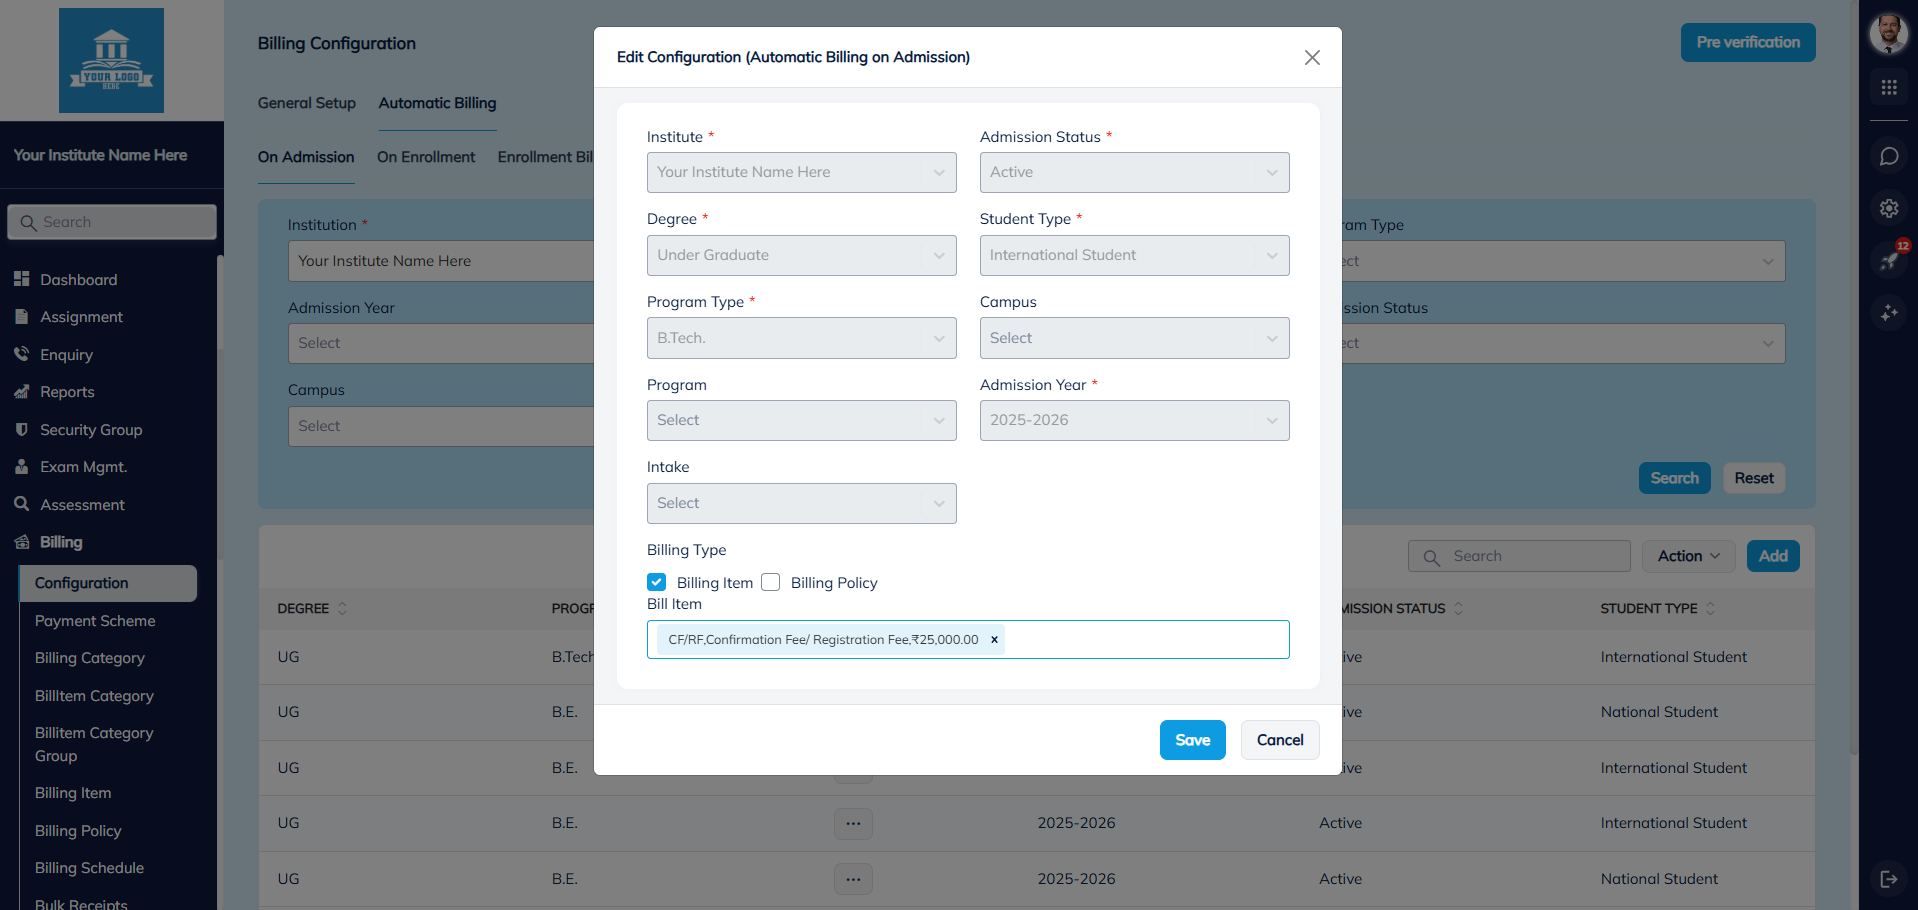Open the Admission Year 2025-2026 dropdown
Viewport: 1918px width, 910px height.
(1134, 420)
